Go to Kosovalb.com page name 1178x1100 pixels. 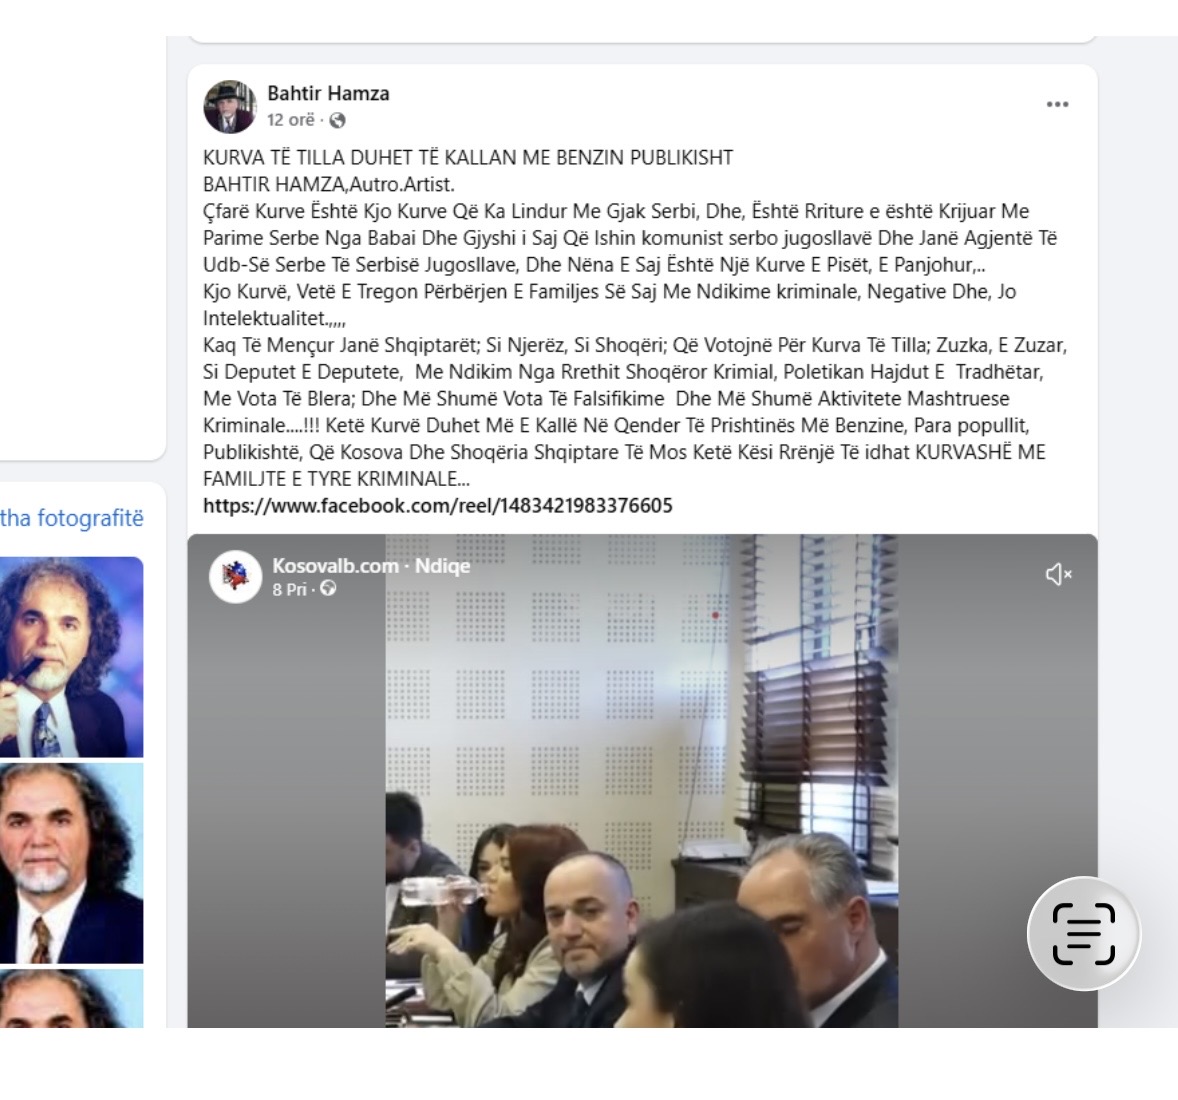pos(335,566)
